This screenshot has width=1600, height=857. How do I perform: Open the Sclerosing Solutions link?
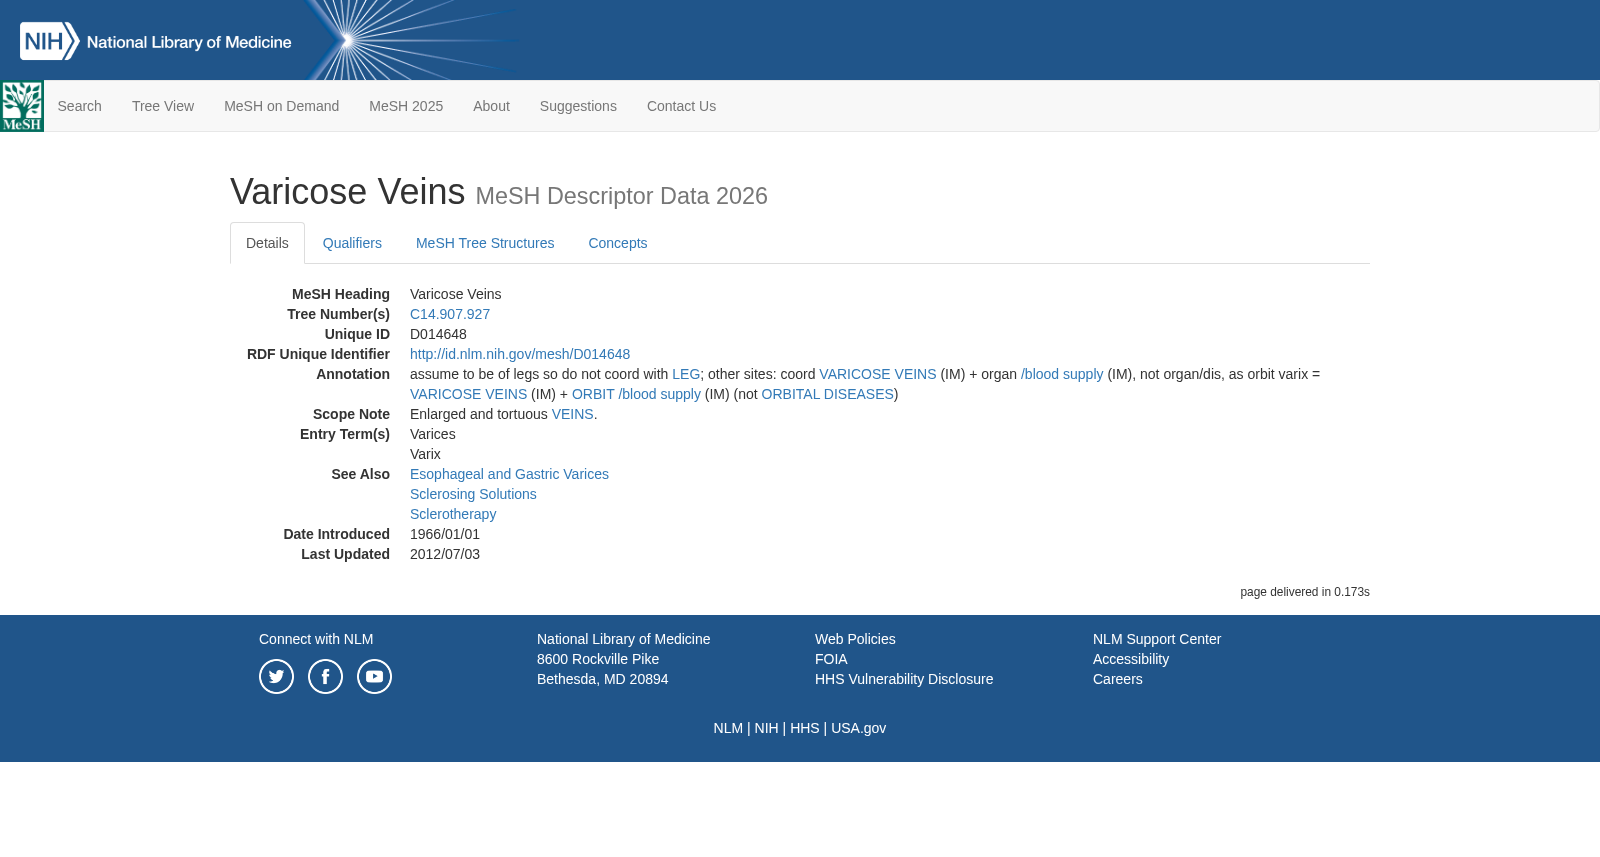tap(473, 494)
